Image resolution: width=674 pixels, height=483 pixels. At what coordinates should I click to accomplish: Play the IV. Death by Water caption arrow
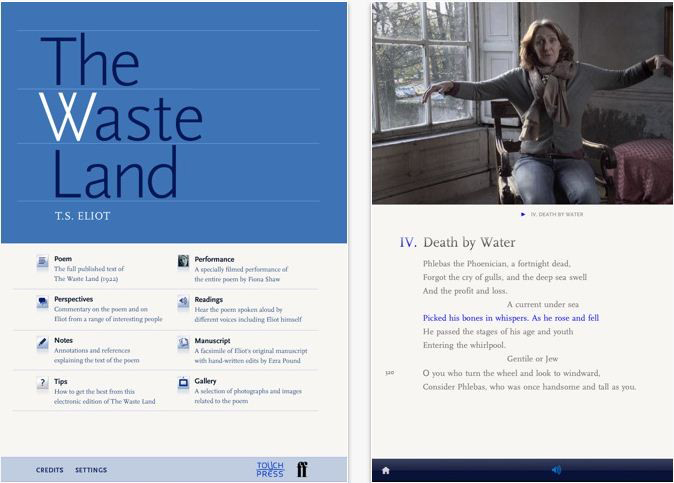523,214
